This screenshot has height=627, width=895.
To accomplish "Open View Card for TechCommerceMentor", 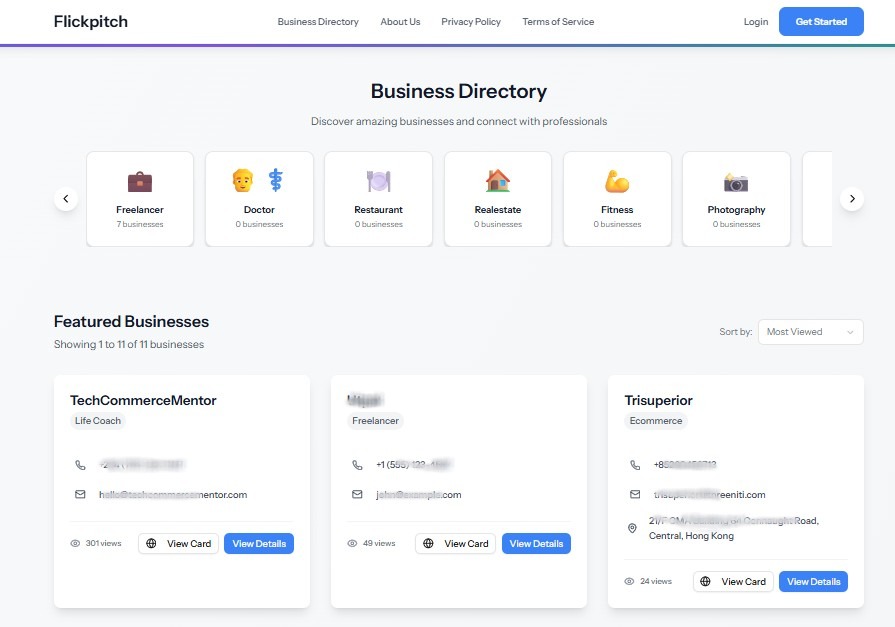I will coord(178,544).
